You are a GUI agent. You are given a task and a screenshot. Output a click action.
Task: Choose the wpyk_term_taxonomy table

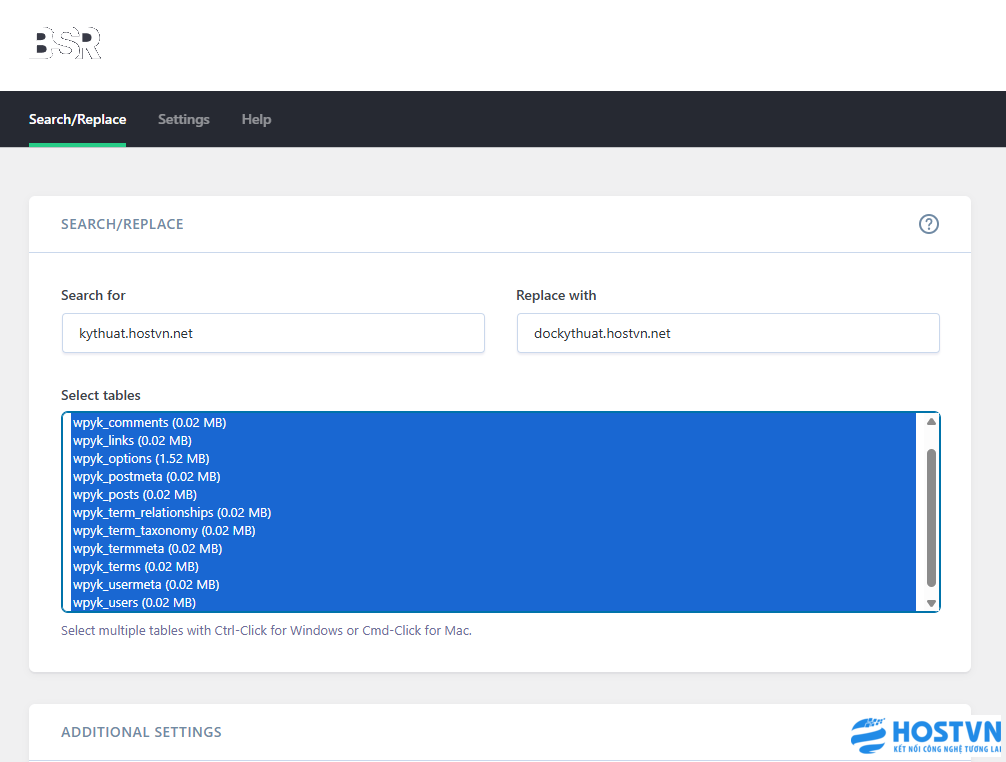[x=164, y=531]
